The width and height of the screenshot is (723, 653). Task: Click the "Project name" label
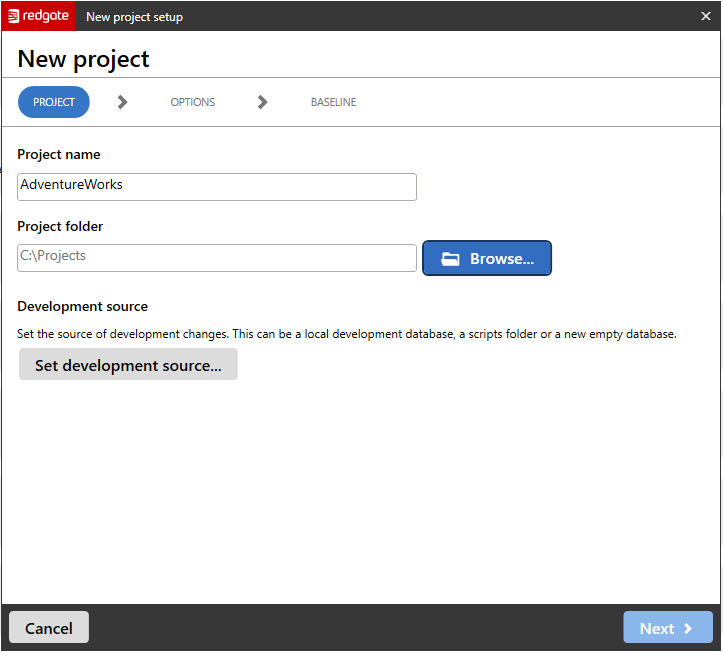coord(59,155)
